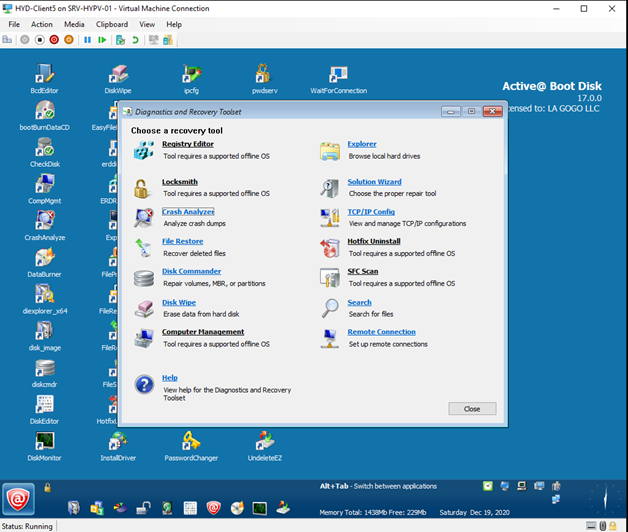Click the SFC Scan icon
628x532 pixels.
[x=330, y=278]
